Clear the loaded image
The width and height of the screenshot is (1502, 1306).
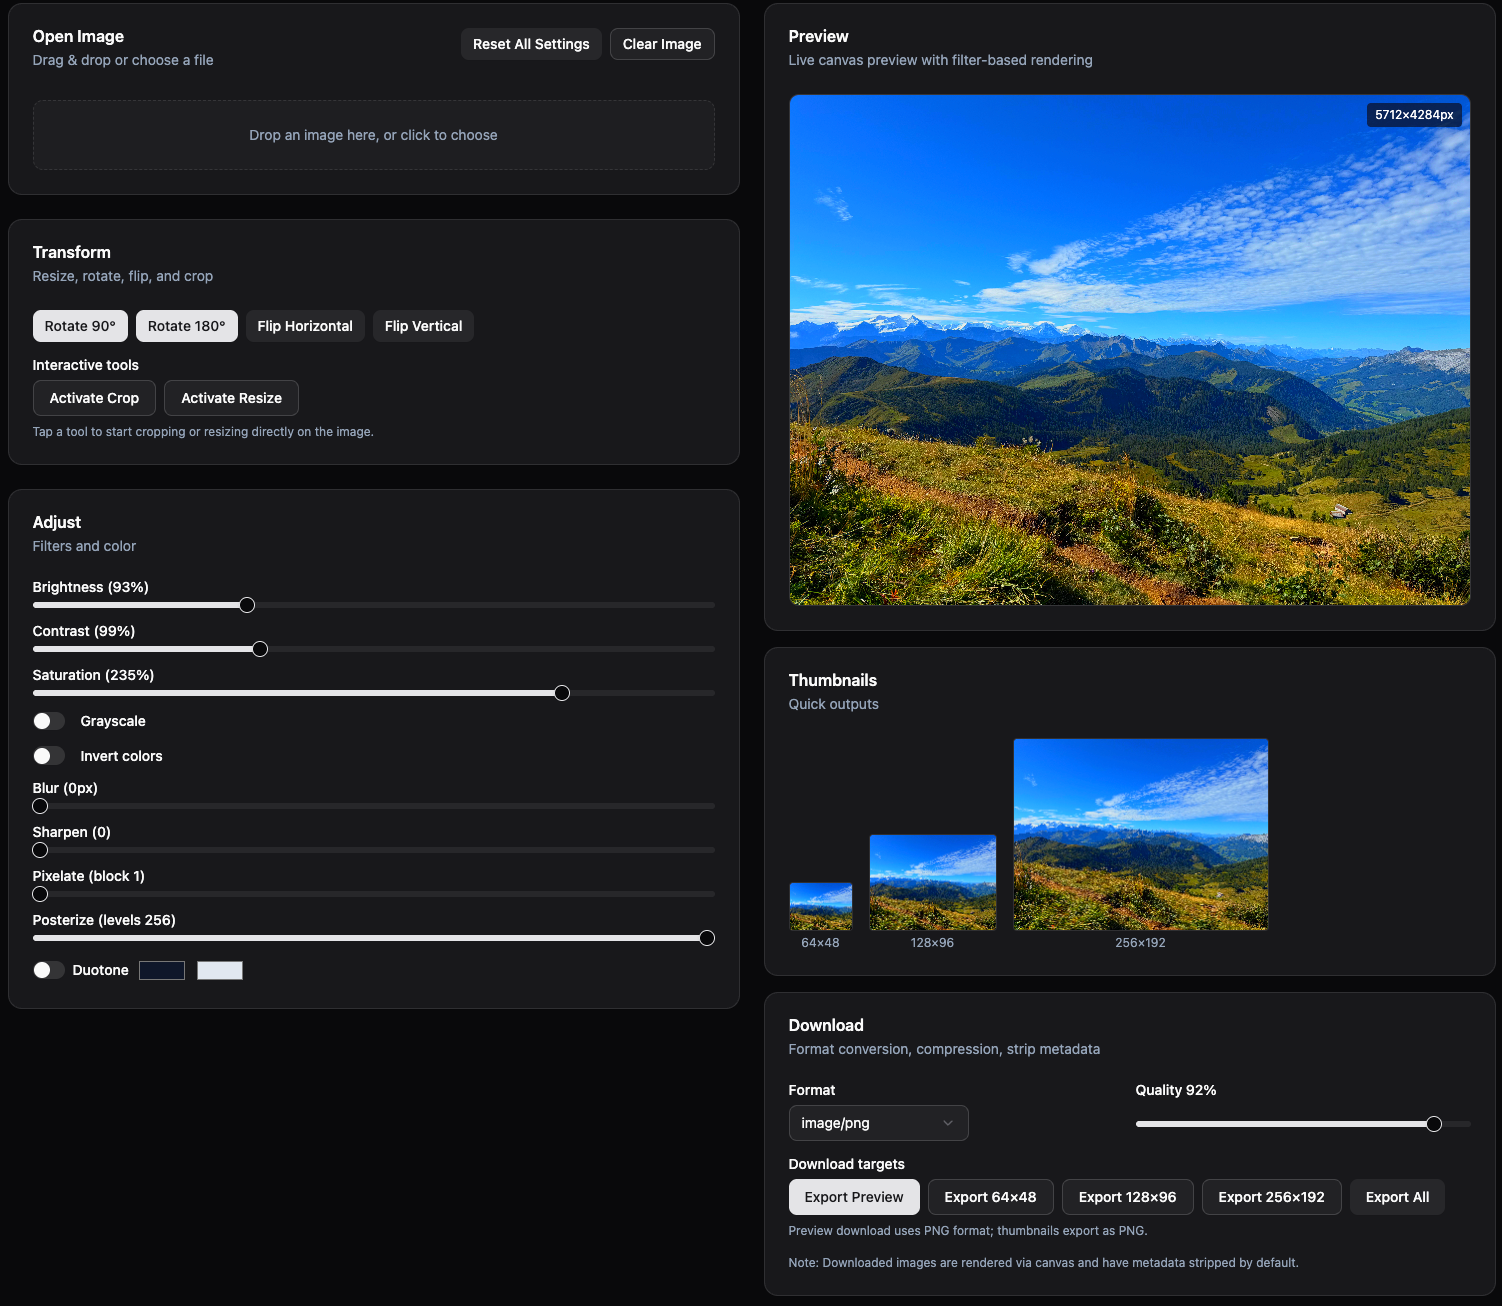(662, 43)
